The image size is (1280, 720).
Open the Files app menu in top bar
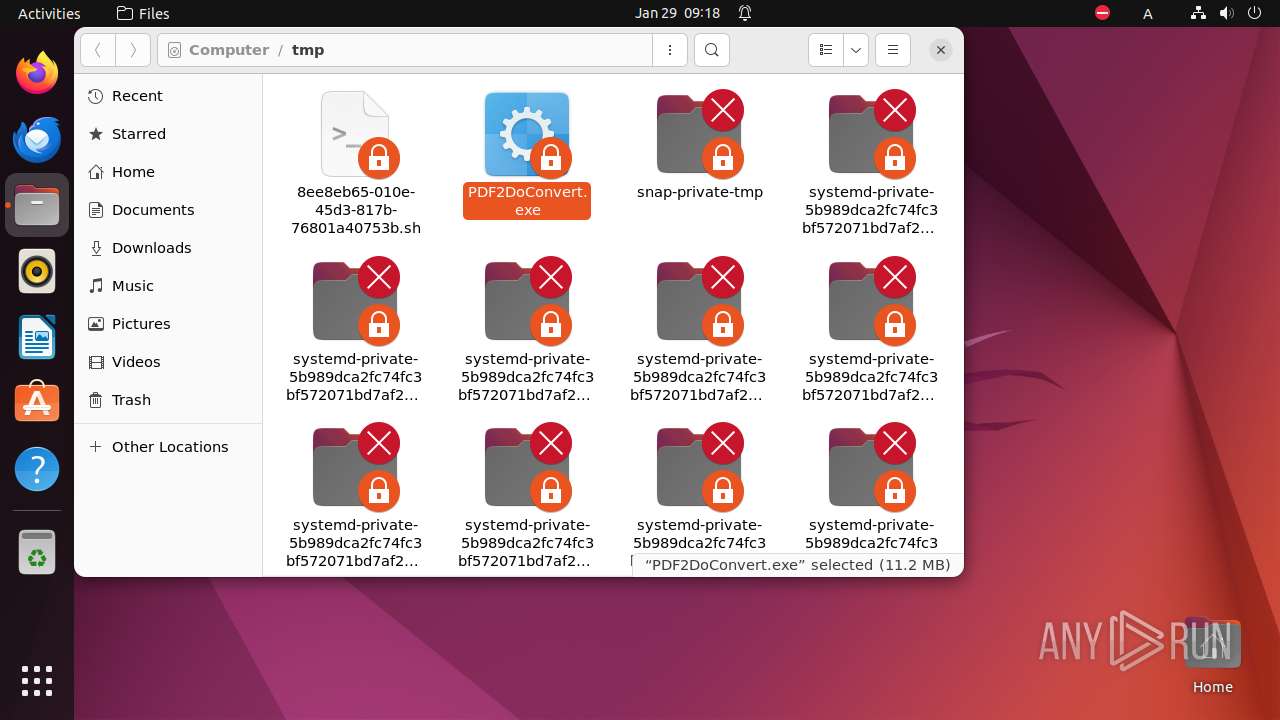click(143, 13)
